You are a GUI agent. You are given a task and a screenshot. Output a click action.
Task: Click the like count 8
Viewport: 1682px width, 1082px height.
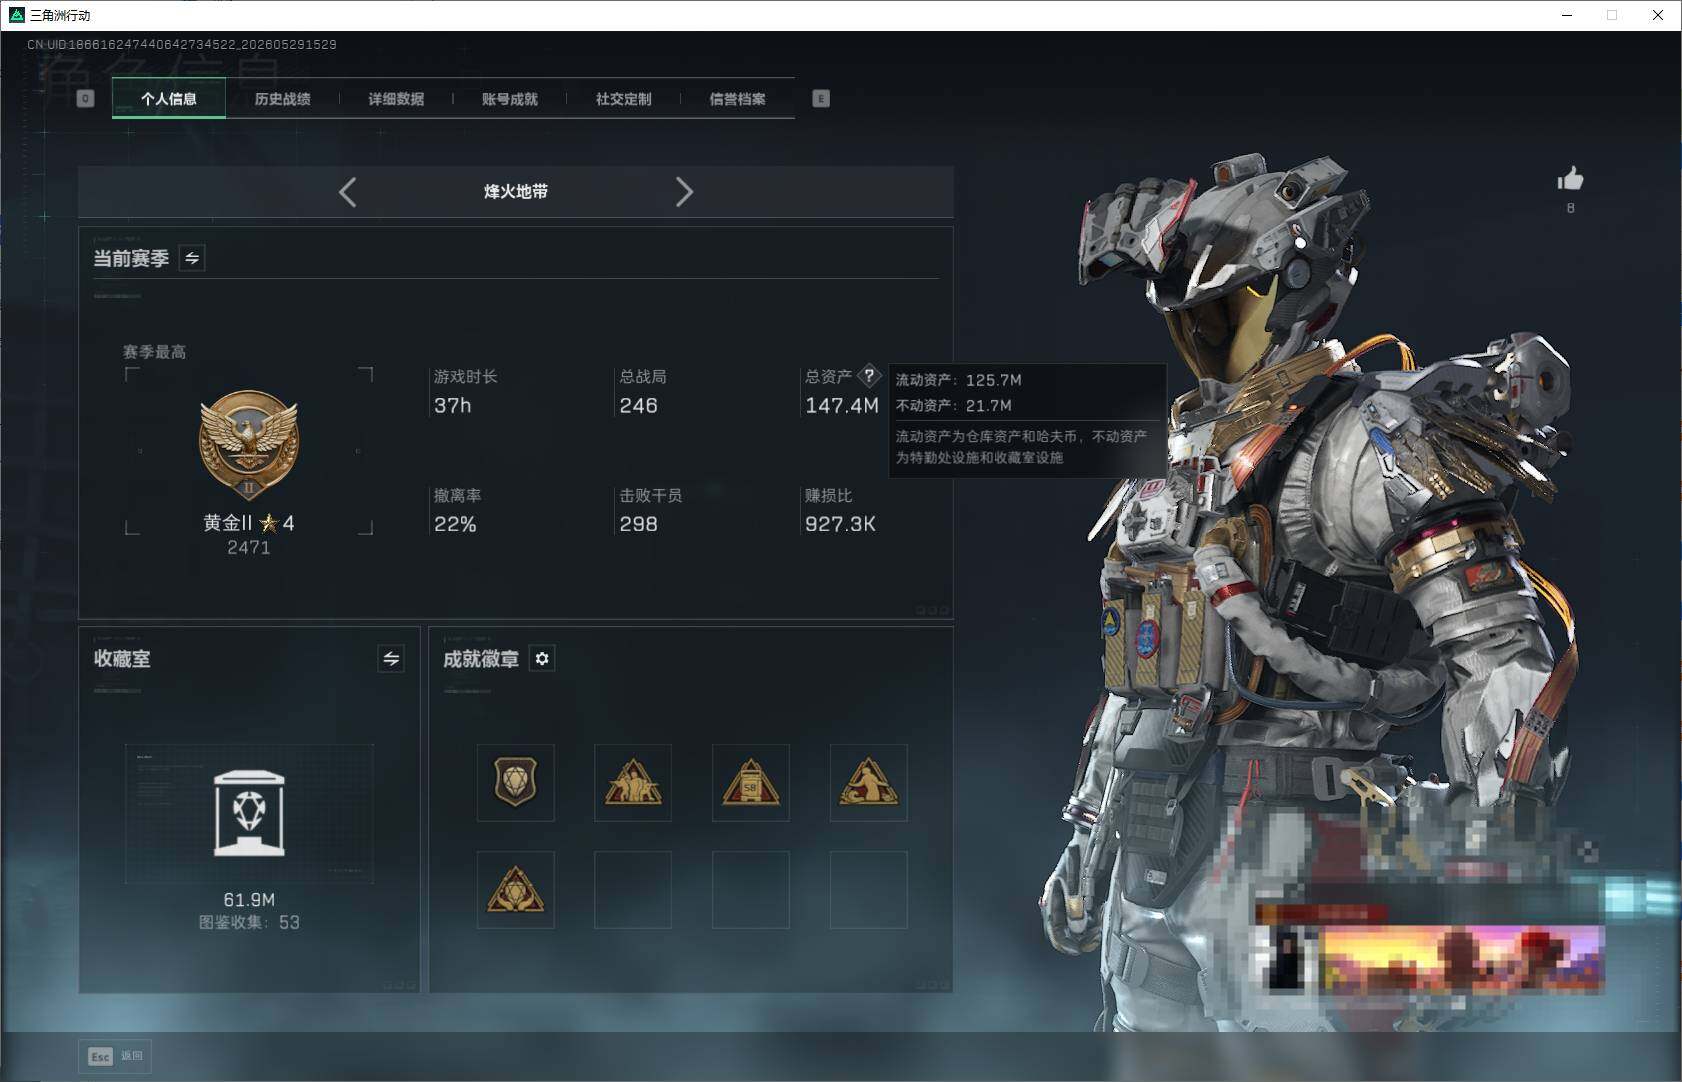coord(1570,208)
